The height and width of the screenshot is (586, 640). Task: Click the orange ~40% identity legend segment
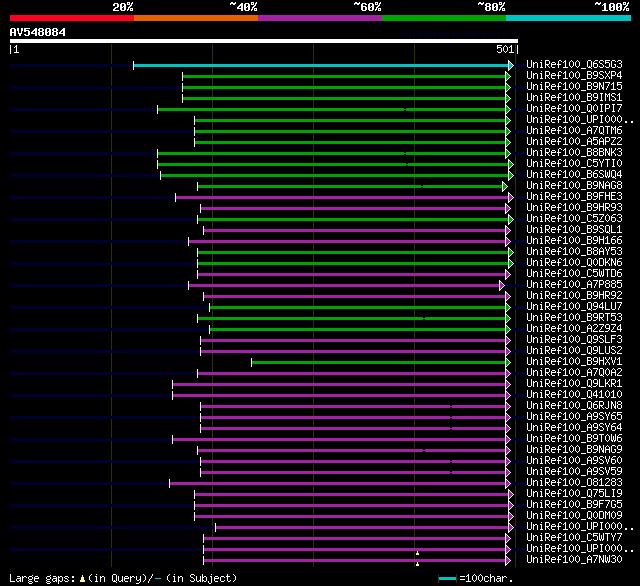click(x=196, y=18)
